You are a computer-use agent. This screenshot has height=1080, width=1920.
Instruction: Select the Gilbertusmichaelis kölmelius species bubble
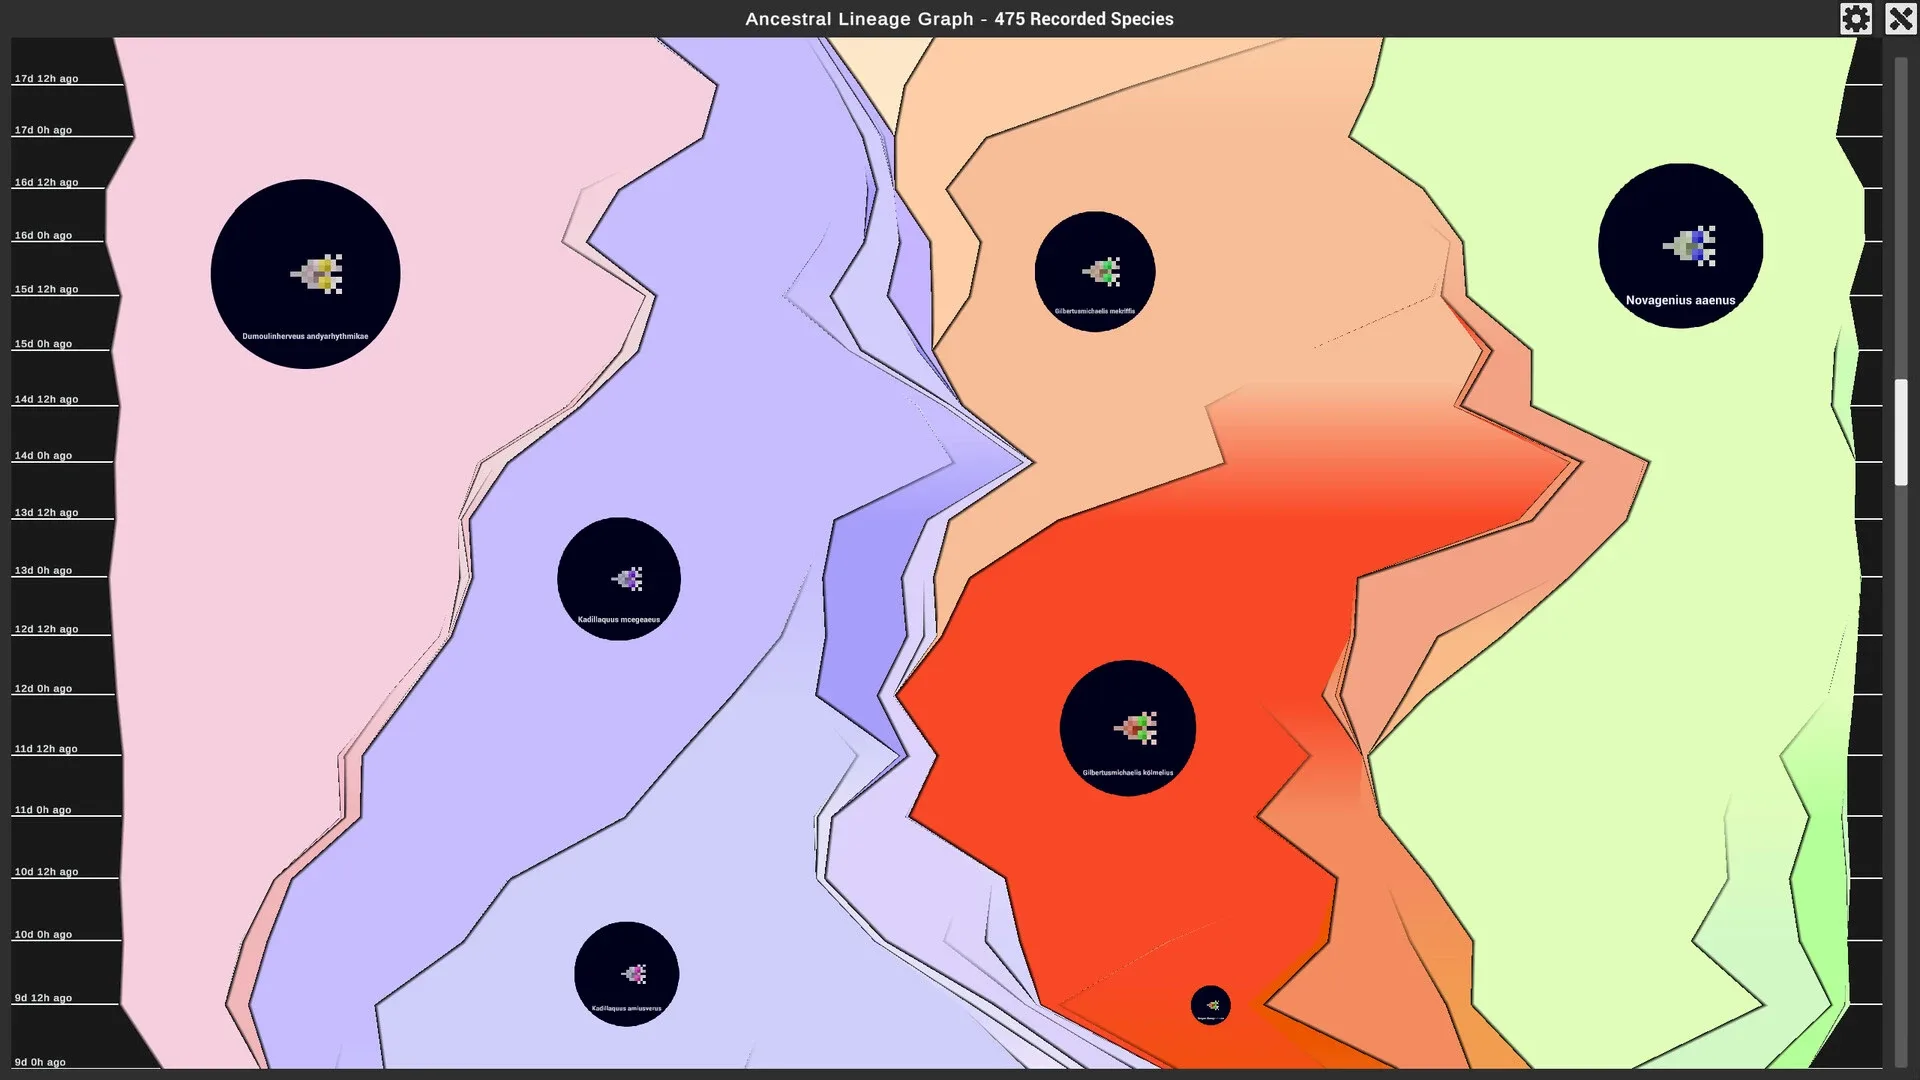coord(1128,728)
